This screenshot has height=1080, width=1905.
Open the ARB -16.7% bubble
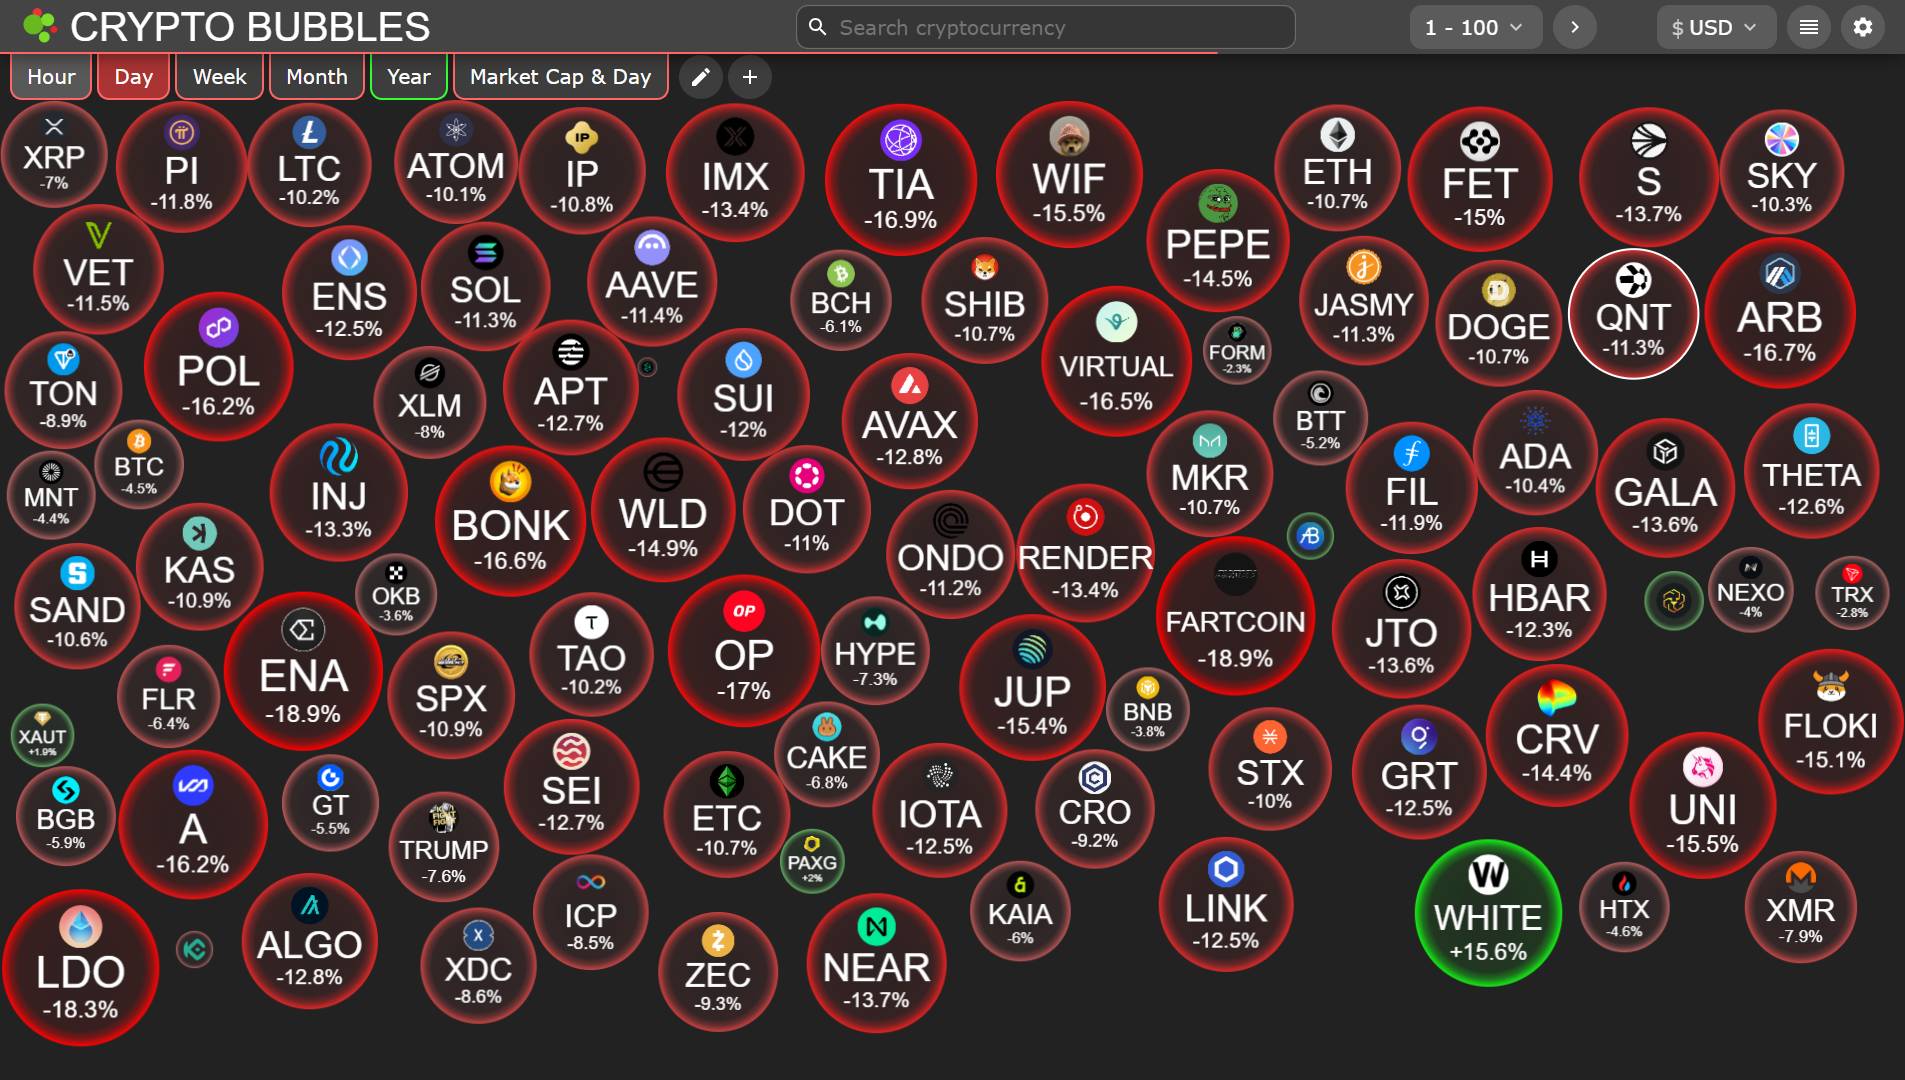[x=1780, y=313]
